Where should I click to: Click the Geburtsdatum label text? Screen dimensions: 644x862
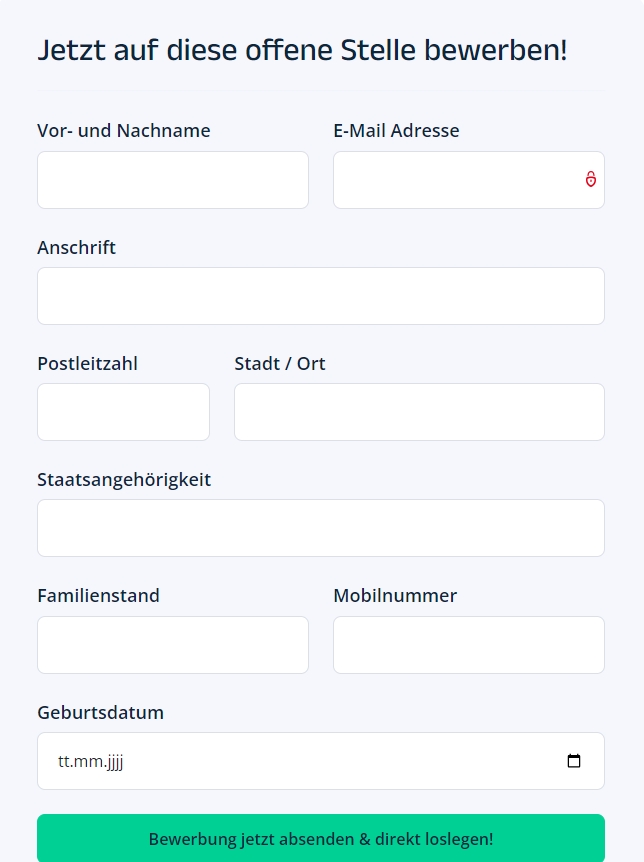click(101, 712)
